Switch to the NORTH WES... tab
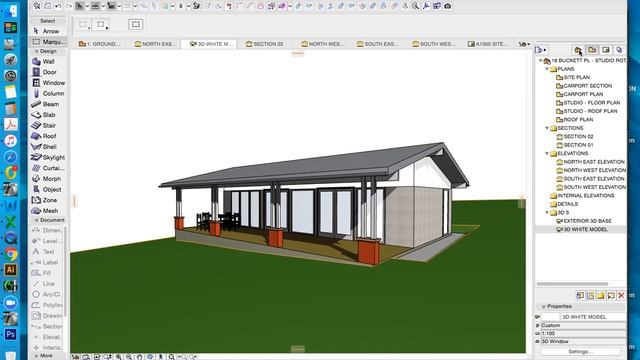Image resolution: width=640 pixels, height=360 pixels. pos(322,44)
